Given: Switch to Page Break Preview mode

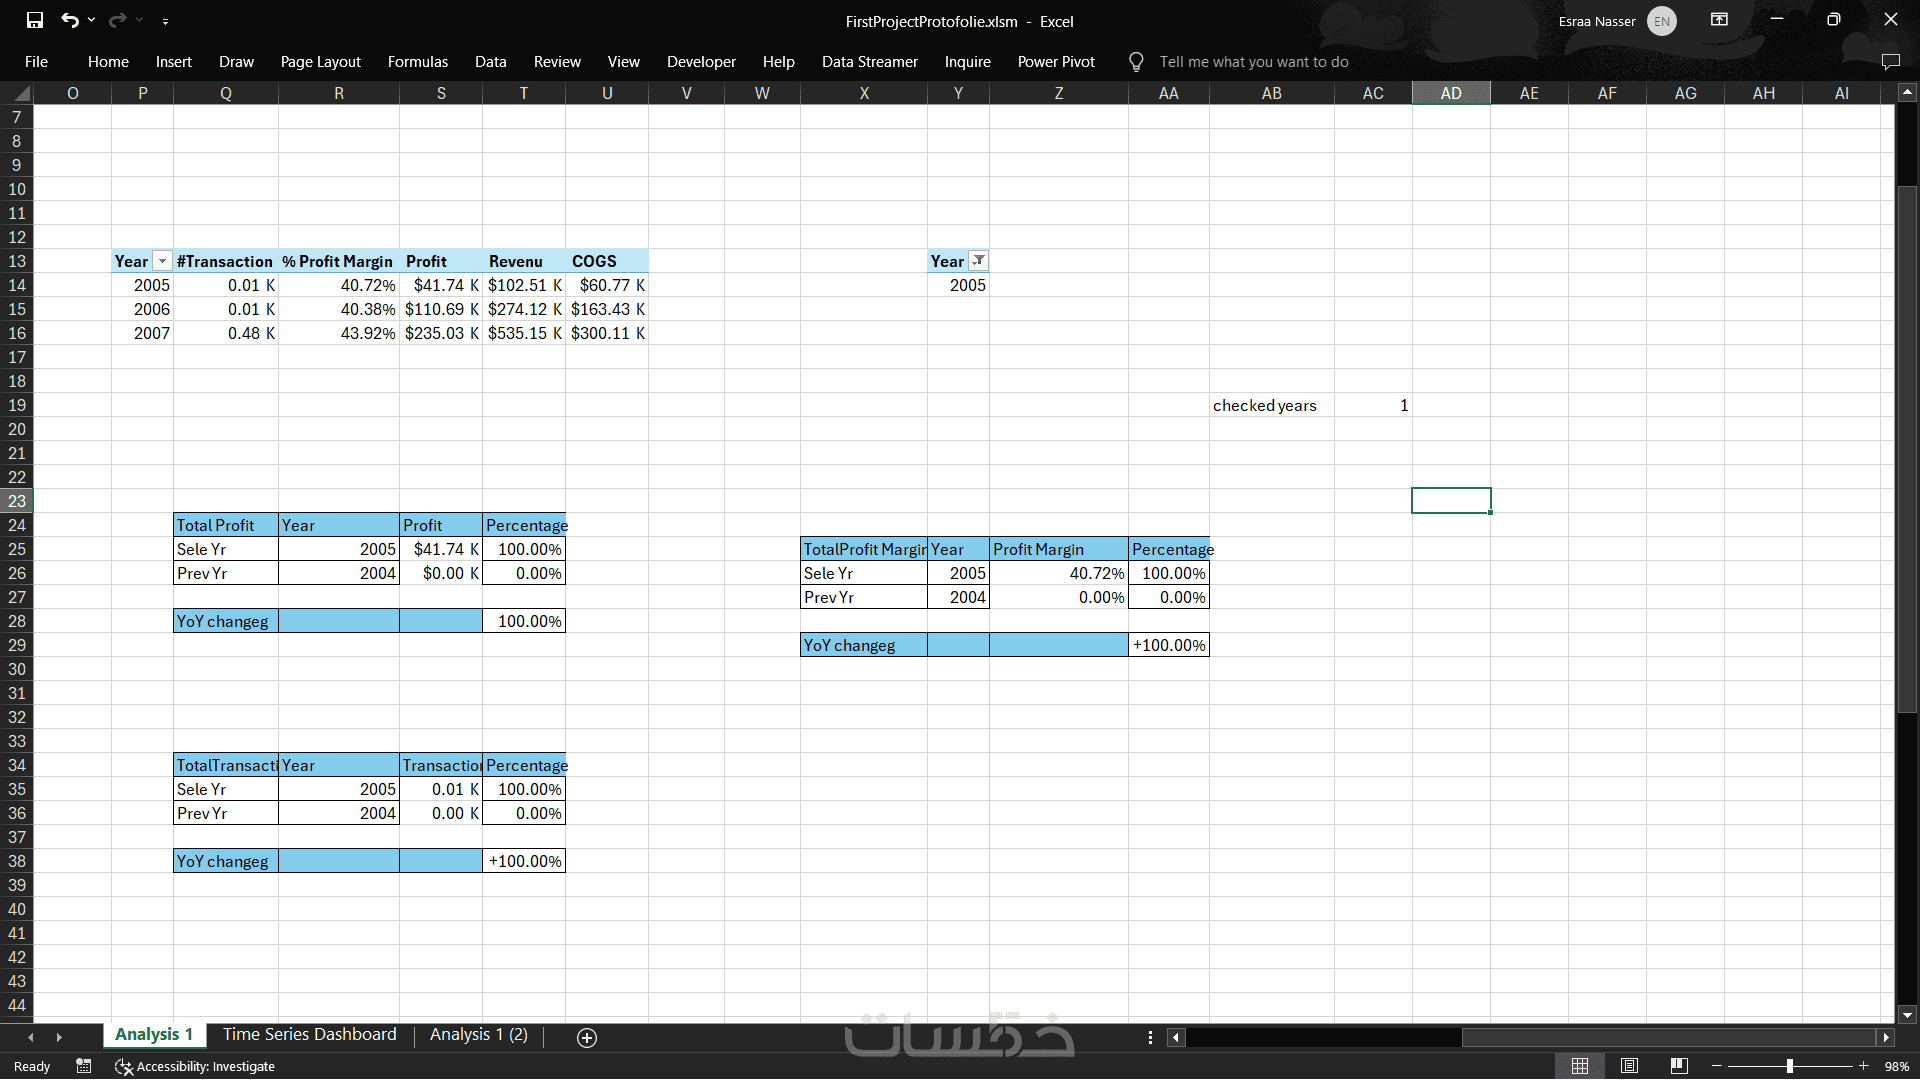Looking at the screenshot, I should coord(1679,1066).
